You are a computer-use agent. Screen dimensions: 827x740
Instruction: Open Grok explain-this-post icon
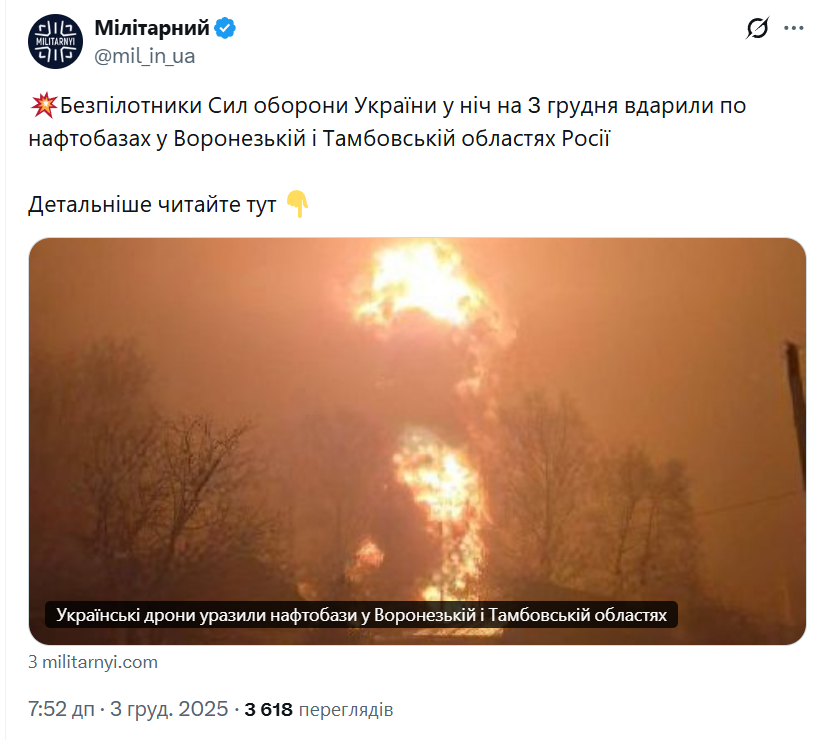coord(757,28)
